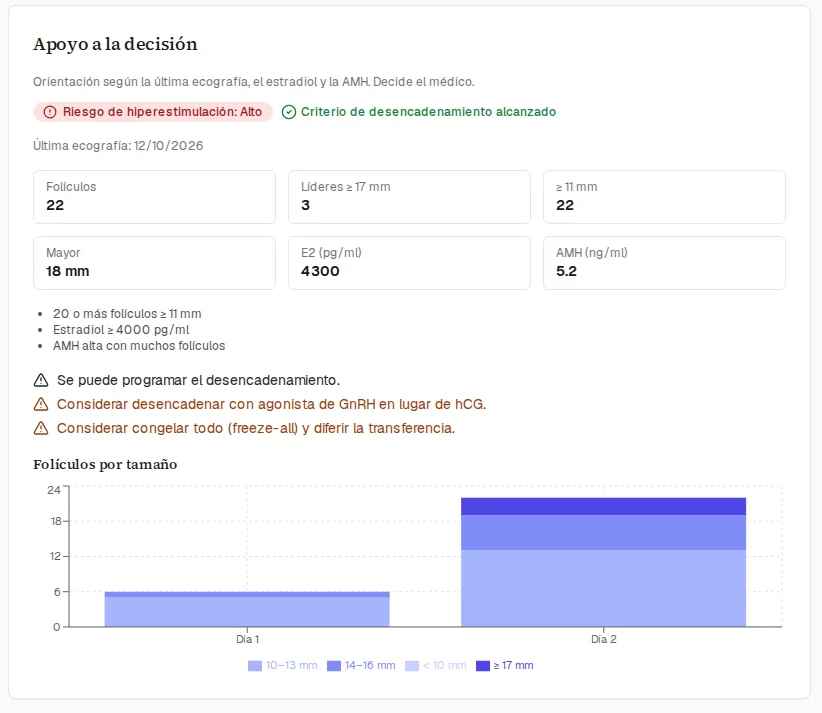
Task: Select the Folículos card showing 22
Action: pyautogui.click(x=154, y=197)
